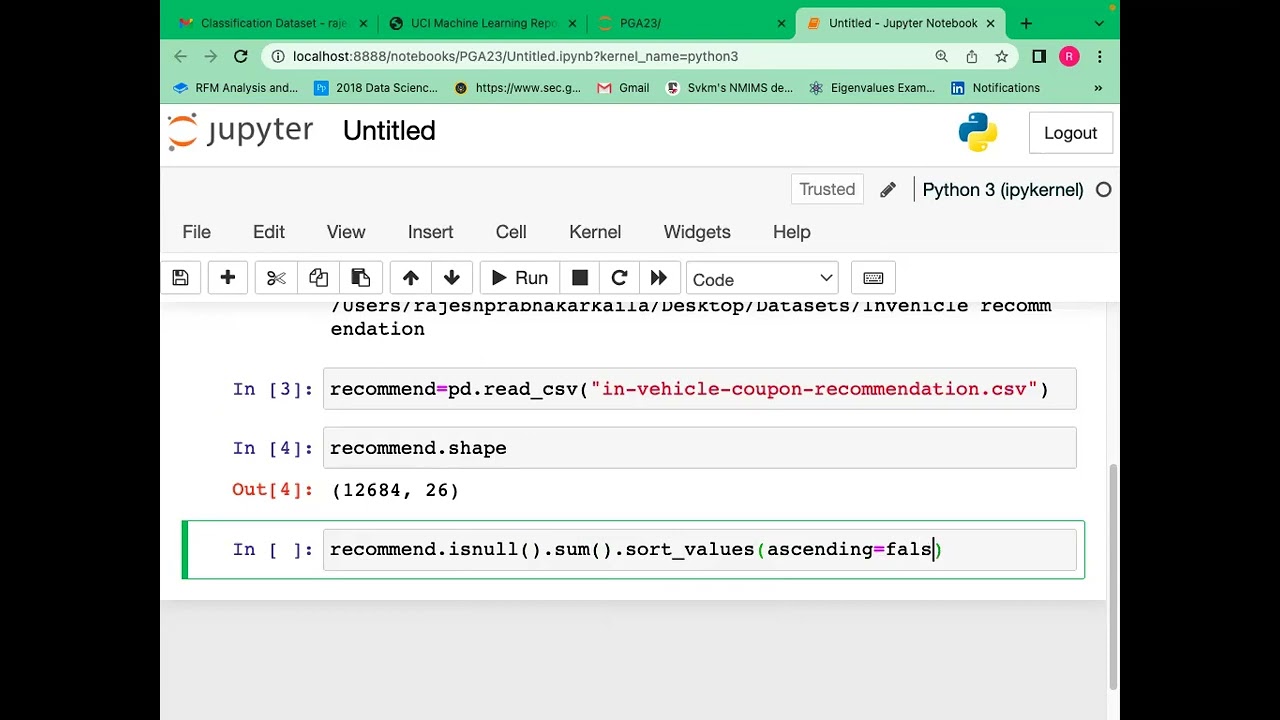The width and height of the screenshot is (1280, 720).
Task: Close the PGA23/ tab
Action: pyautogui.click(x=782, y=23)
